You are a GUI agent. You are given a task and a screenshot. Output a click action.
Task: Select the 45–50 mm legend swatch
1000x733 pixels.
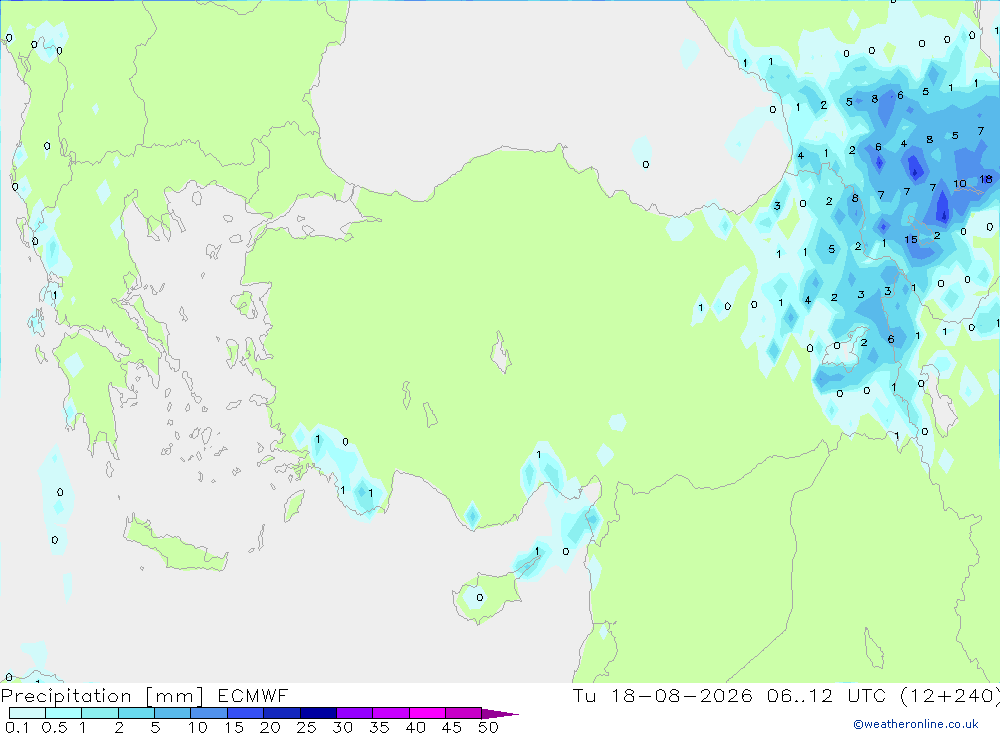[464, 713]
